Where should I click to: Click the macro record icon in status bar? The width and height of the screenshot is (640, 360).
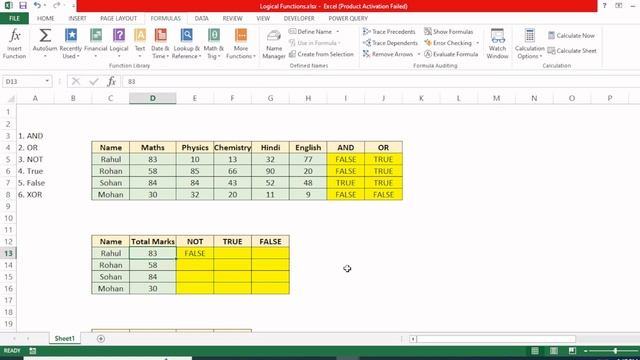pyautogui.click(x=33, y=351)
